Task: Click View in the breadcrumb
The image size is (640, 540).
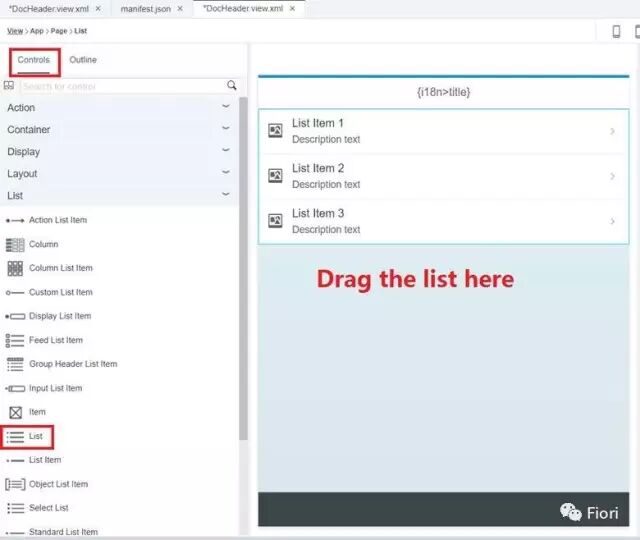Action: [15, 31]
